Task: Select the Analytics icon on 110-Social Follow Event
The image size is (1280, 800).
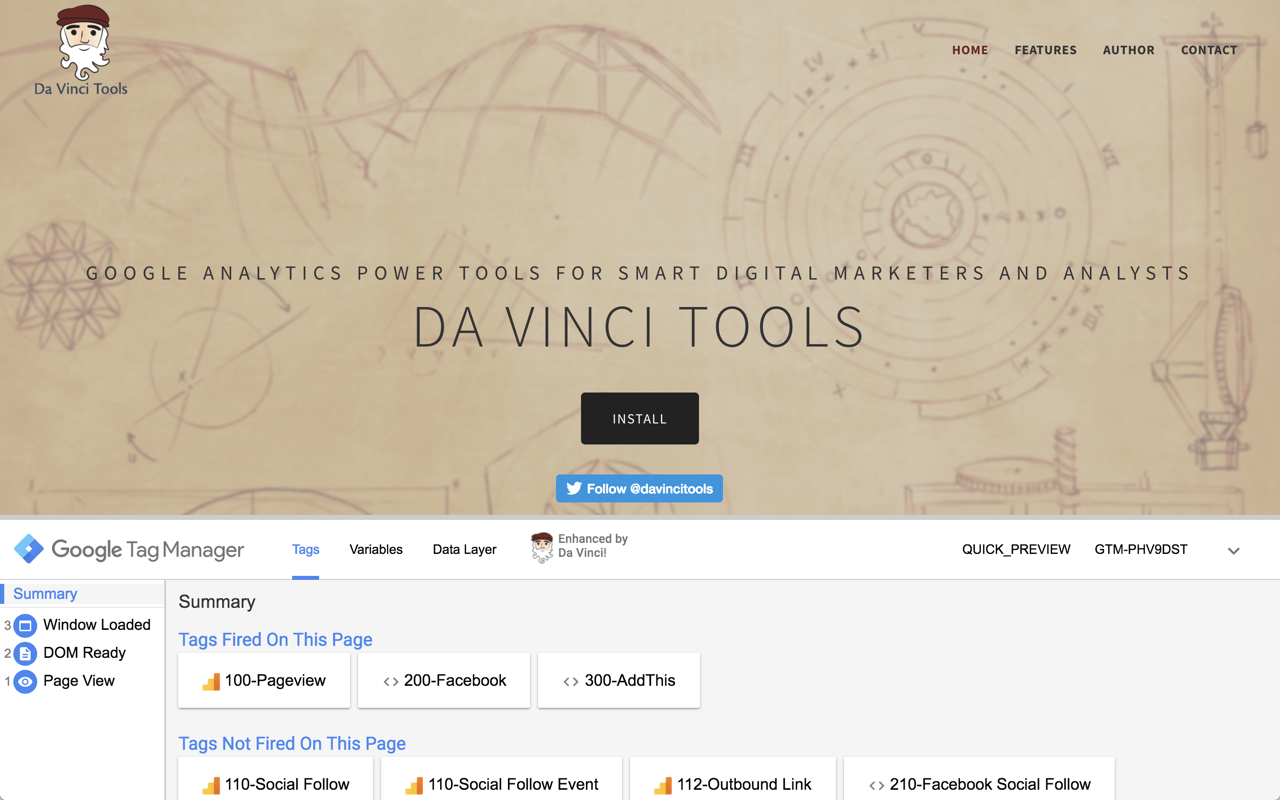Action: (x=414, y=786)
